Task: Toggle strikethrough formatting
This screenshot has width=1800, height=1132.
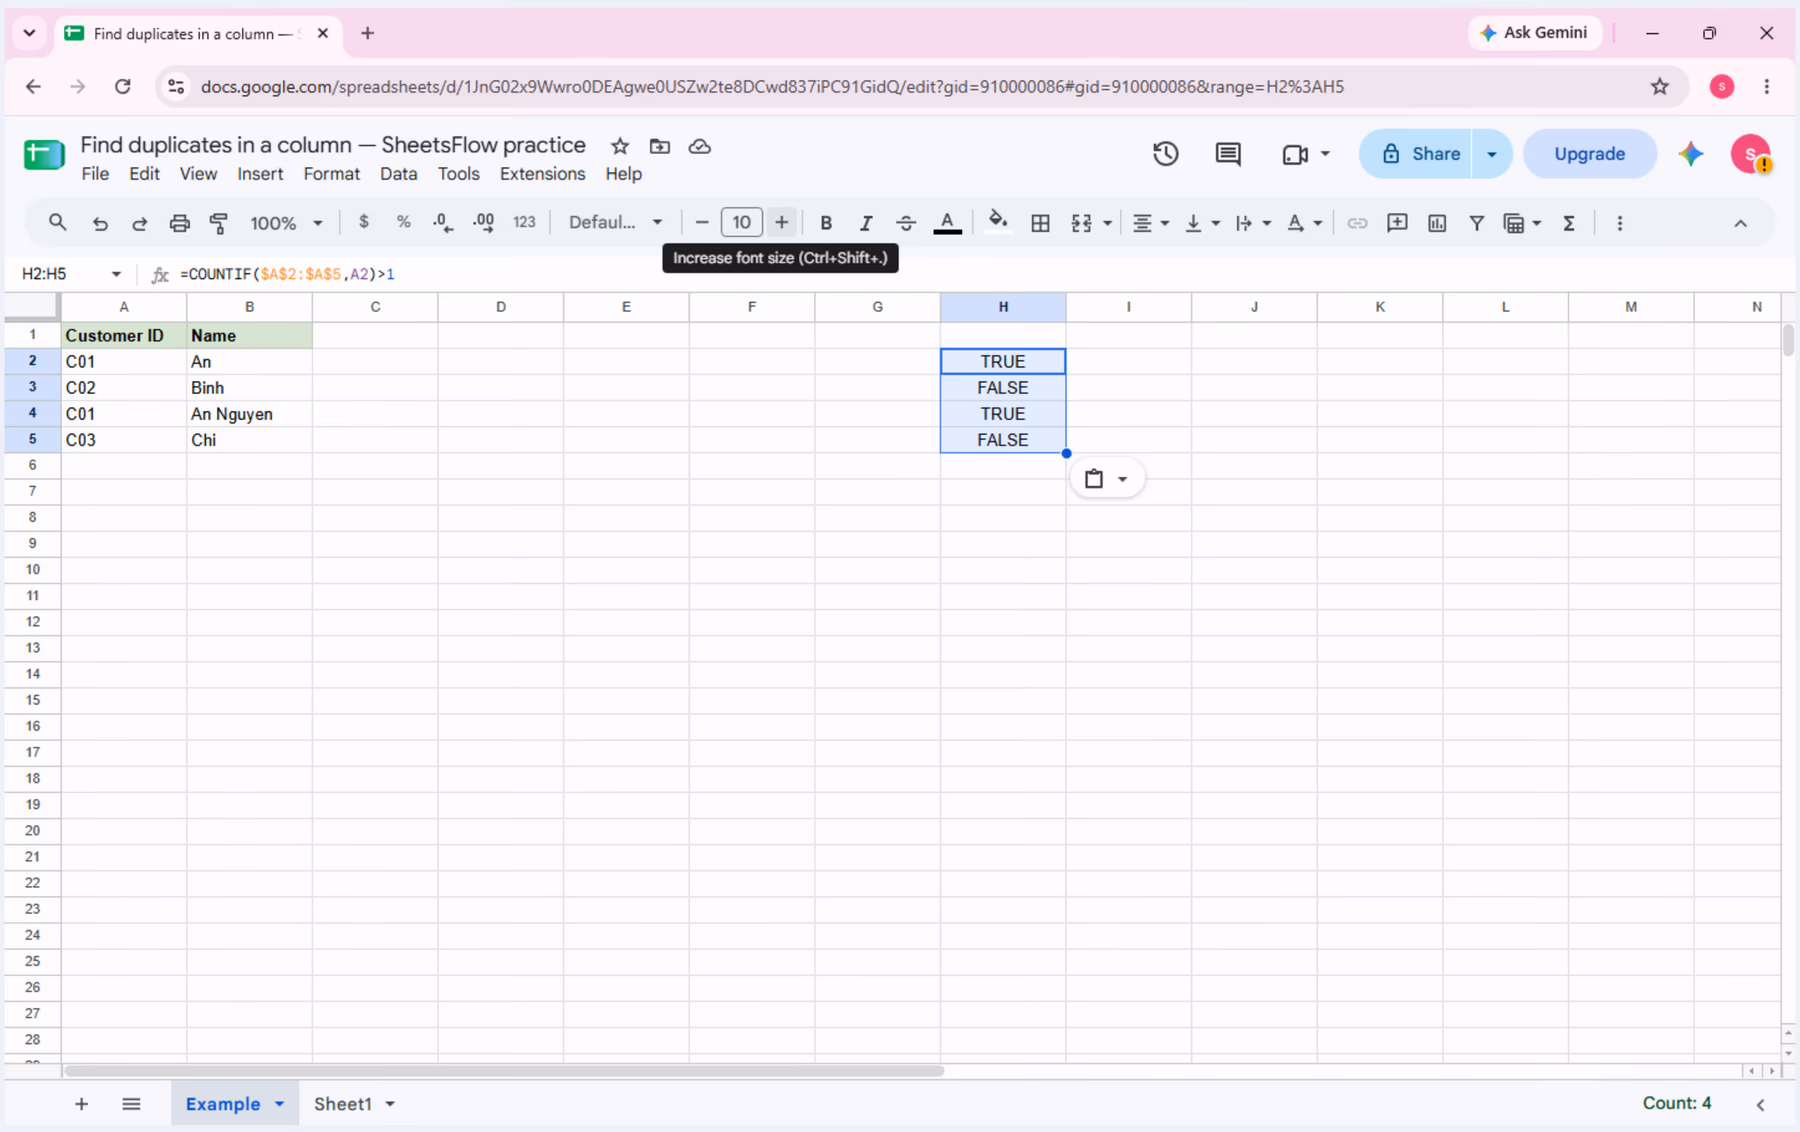Action: pyautogui.click(x=906, y=223)
